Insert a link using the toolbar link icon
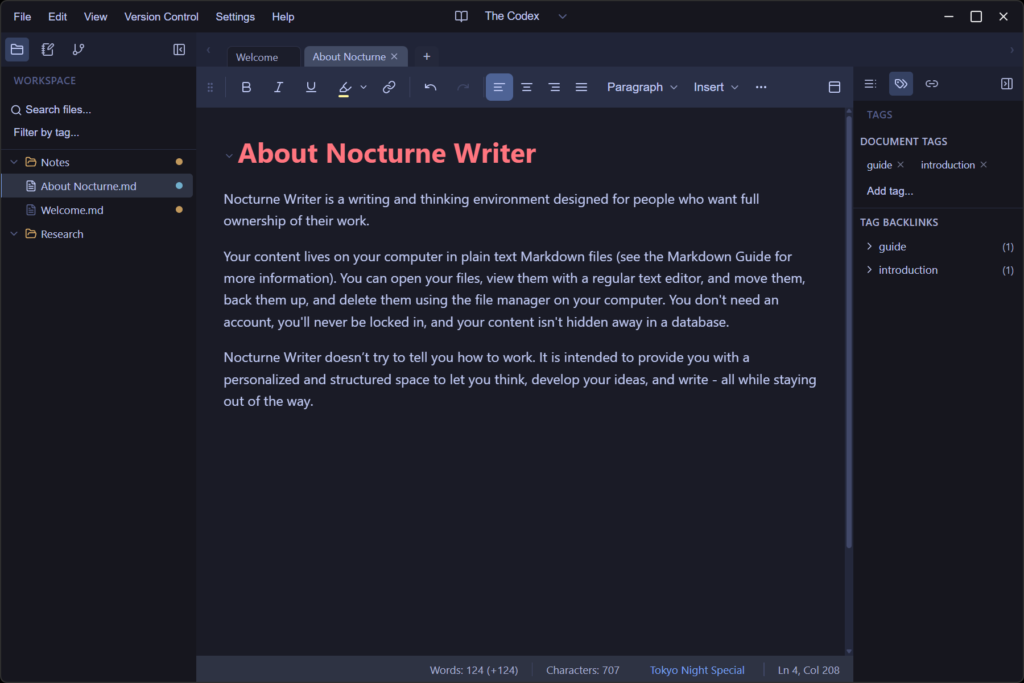The image size is (1024, 683). (x=389, y=87)
